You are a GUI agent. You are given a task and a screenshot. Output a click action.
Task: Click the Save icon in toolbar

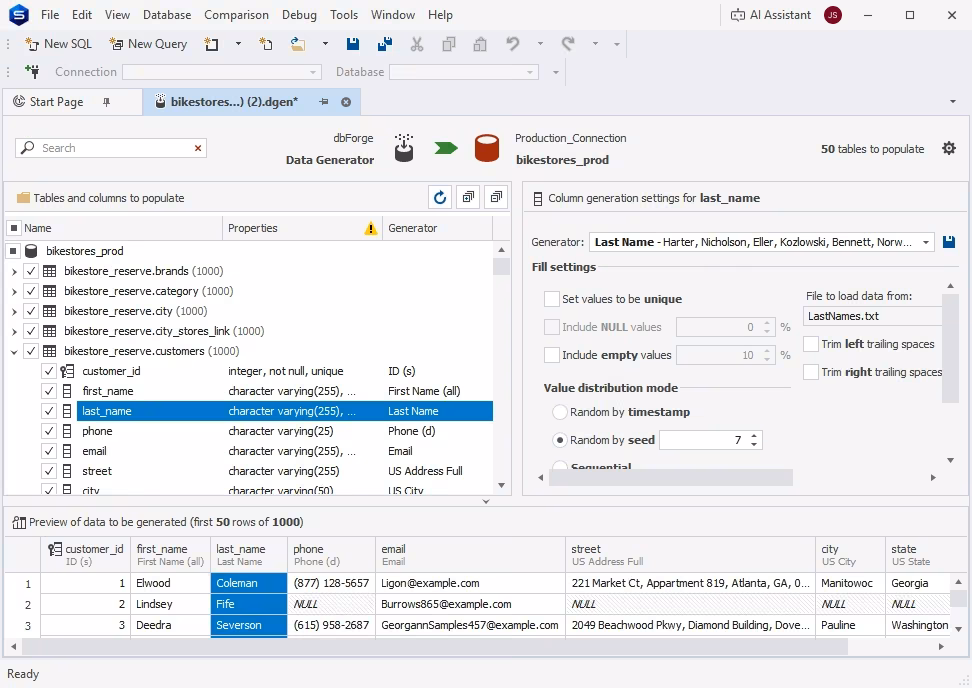pos(353,44)
